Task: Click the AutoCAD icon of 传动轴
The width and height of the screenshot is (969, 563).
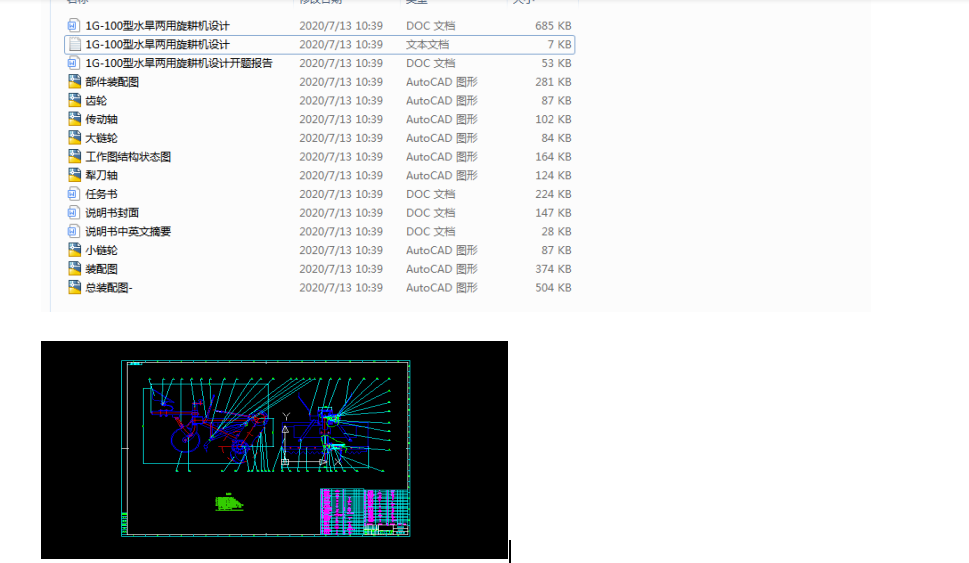Action: 74,119
